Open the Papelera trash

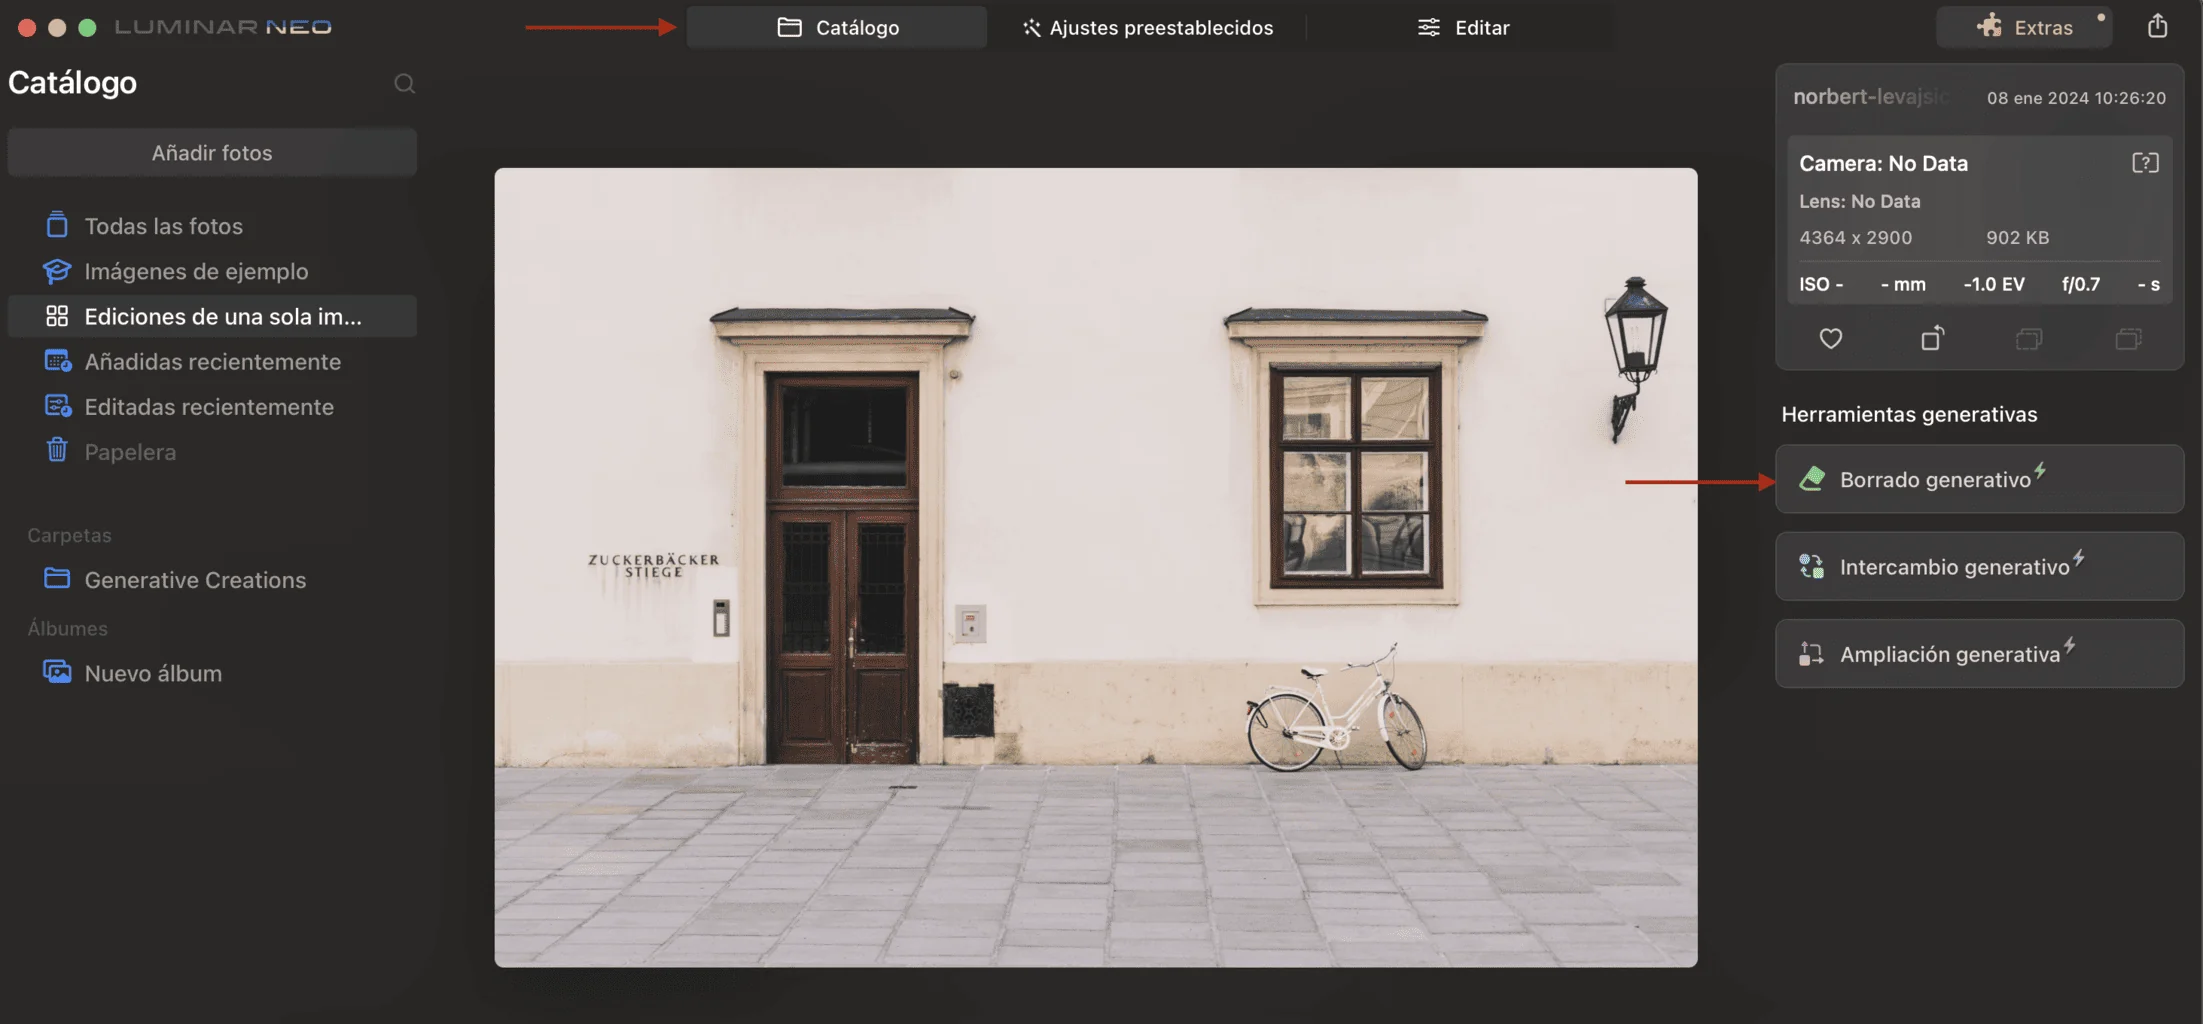pyautogui.click(x=212, y=451)
